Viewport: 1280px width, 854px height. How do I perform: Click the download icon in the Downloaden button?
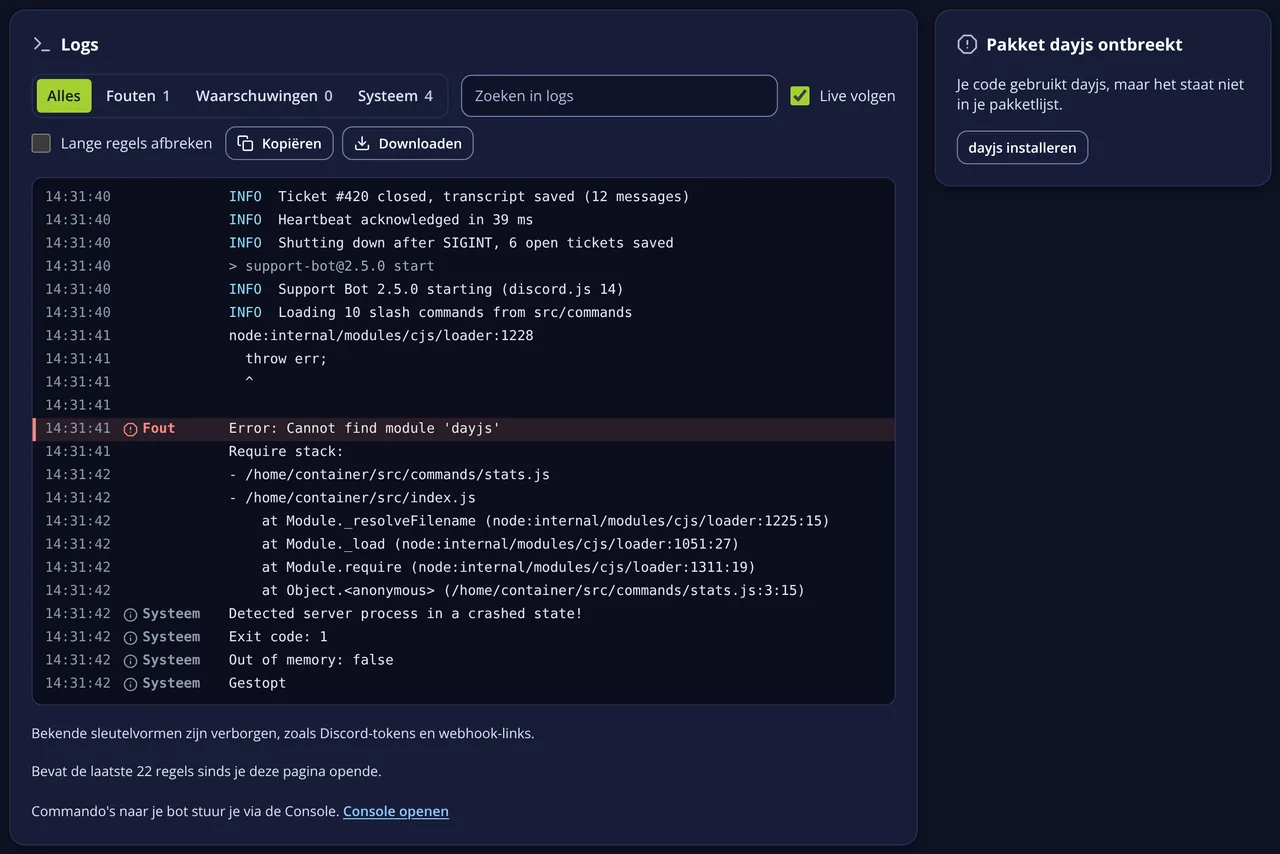(x=362, y=143)
